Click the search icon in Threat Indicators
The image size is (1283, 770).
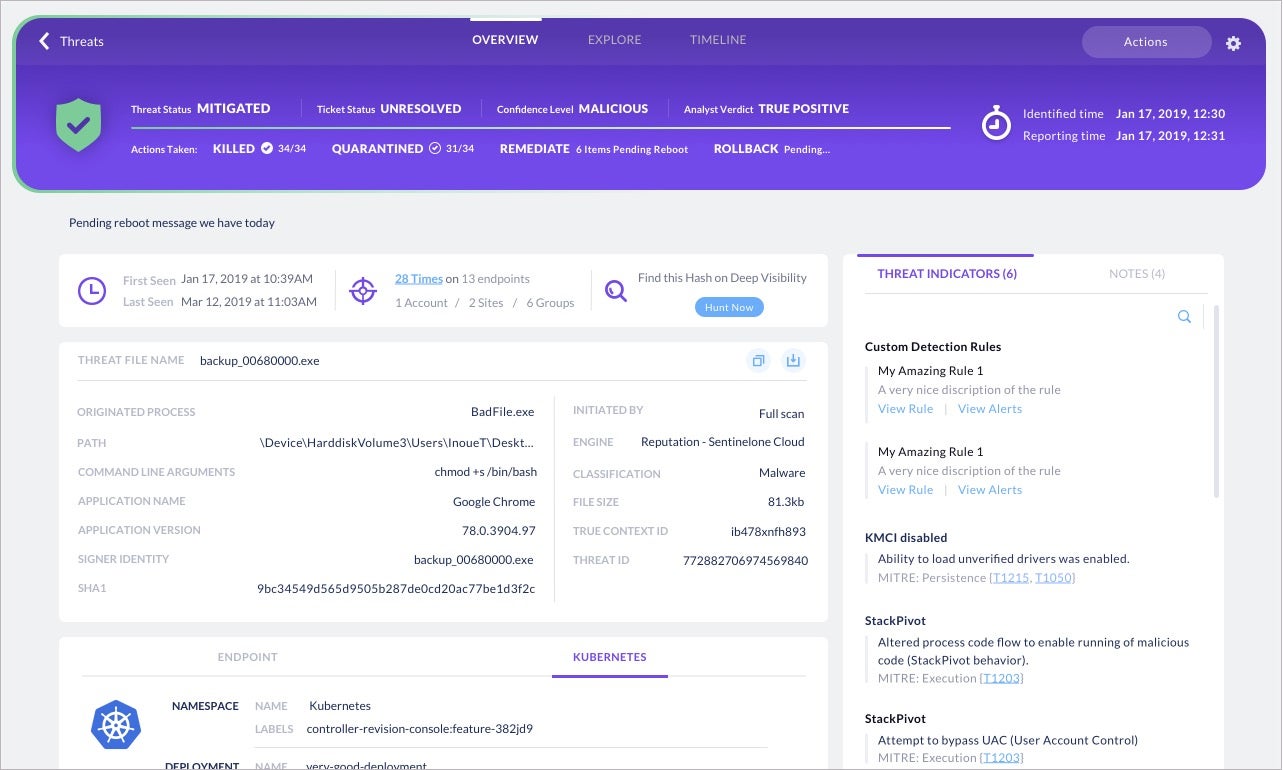[x=1184, y=317]
